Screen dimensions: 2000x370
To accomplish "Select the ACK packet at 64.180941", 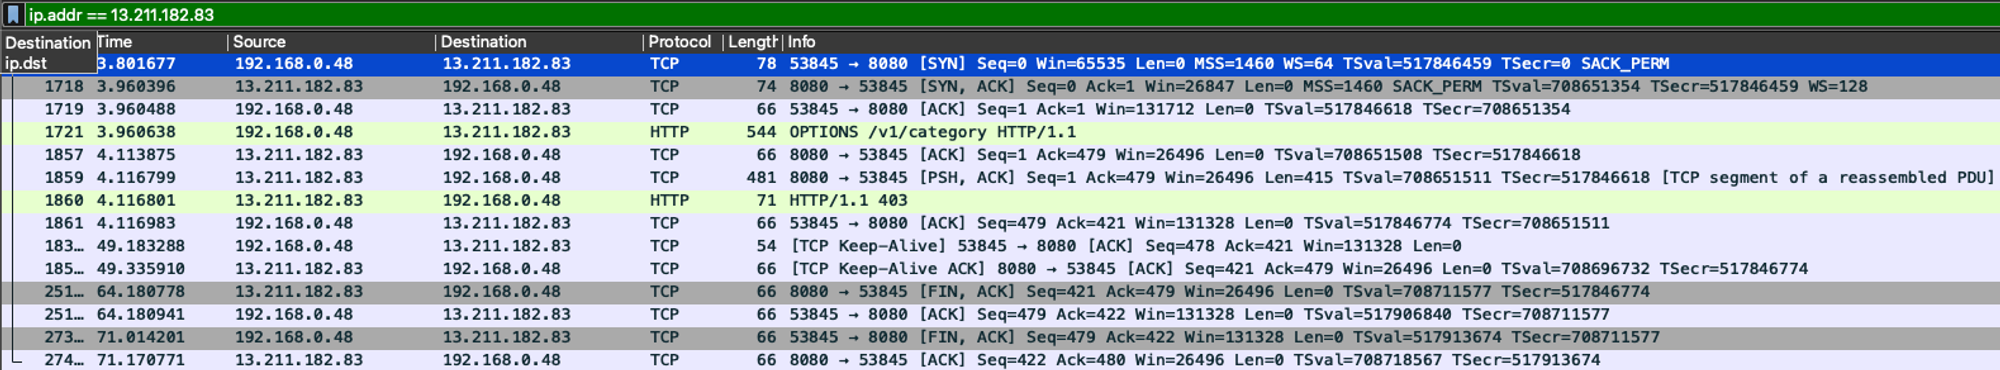I will [1000, 315].
